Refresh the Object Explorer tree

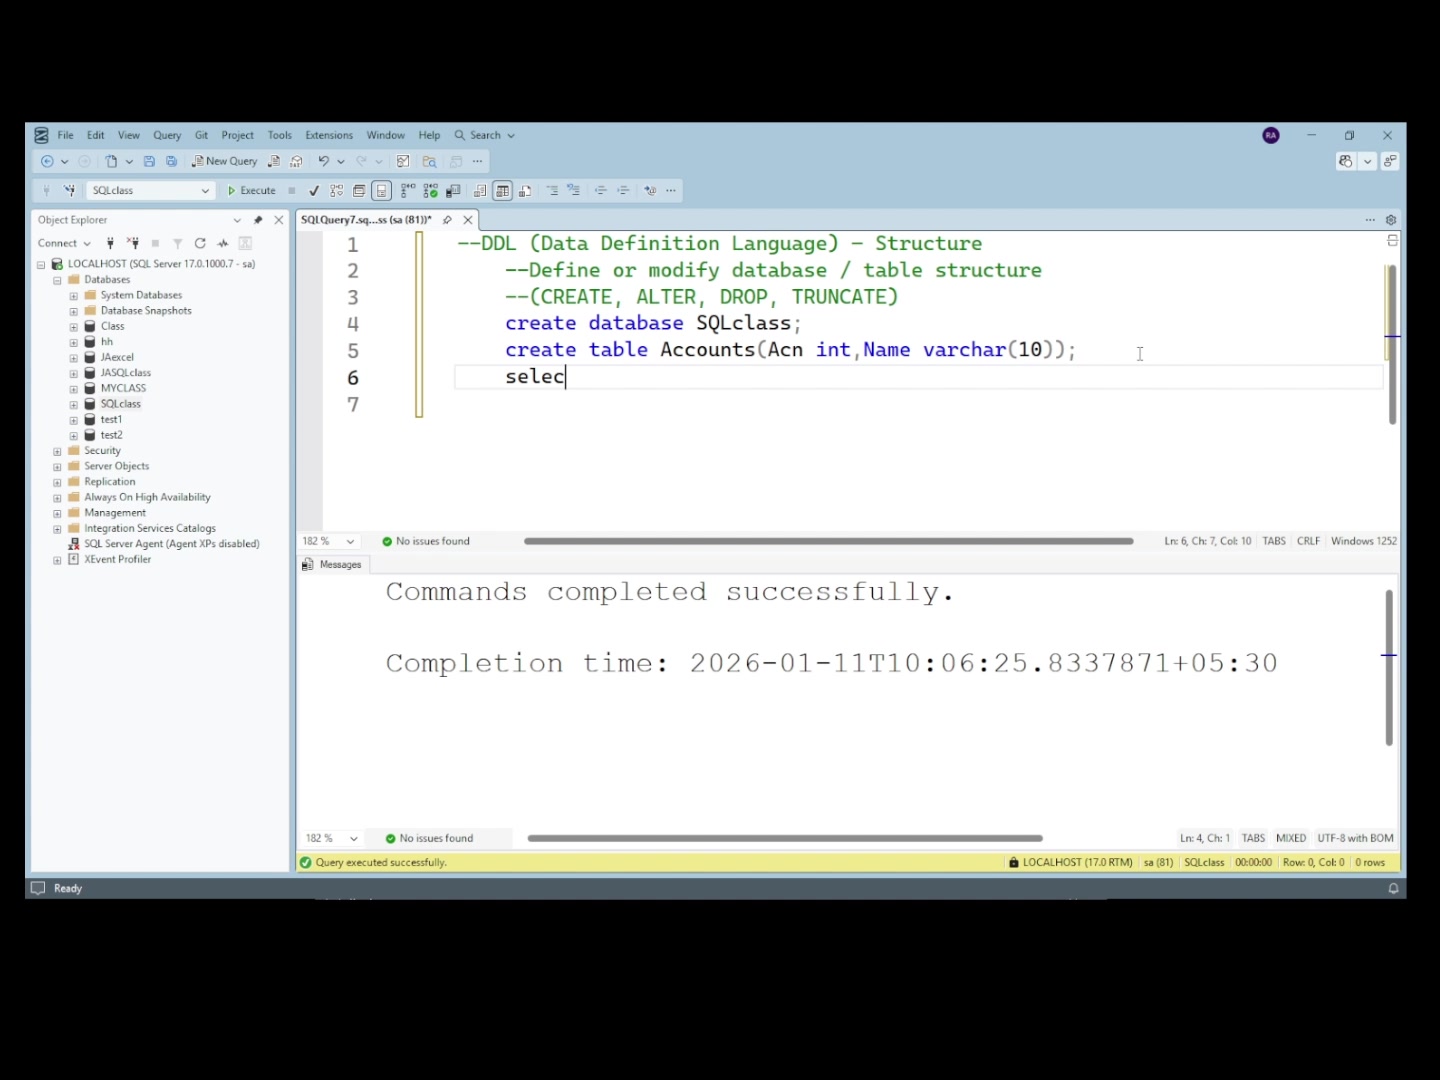coord(200,243)
